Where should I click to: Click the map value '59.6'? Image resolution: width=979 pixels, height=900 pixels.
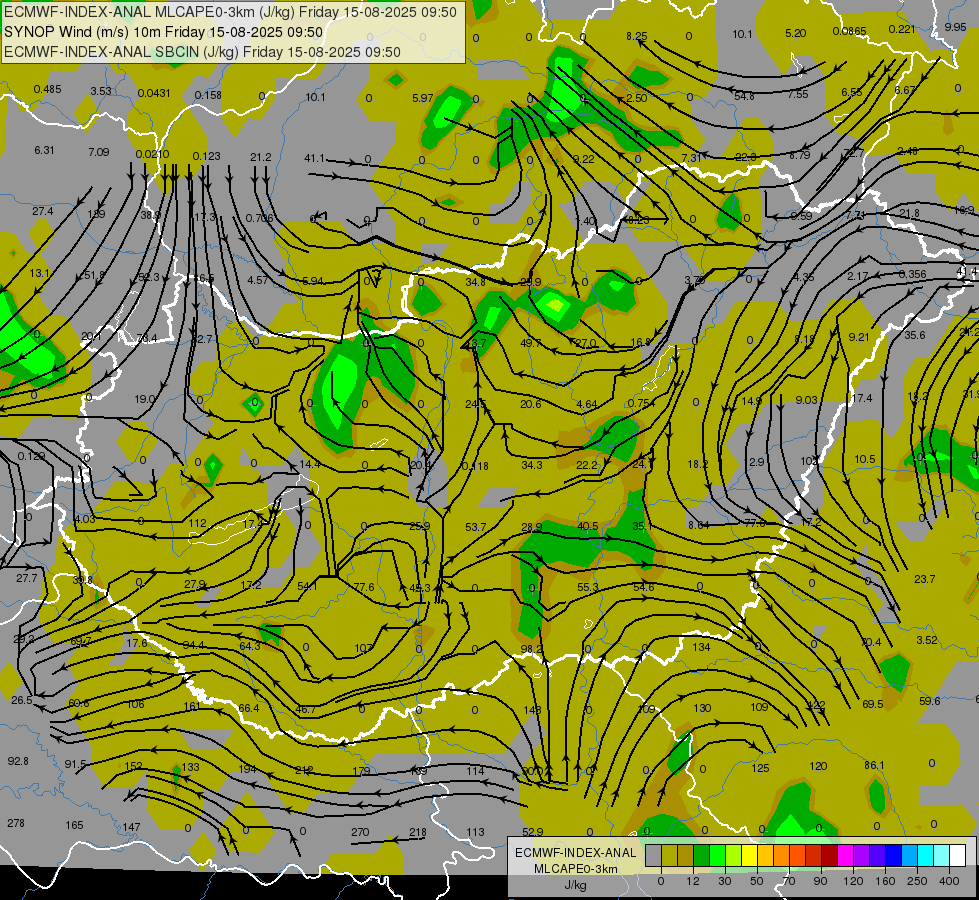(930, 701)
